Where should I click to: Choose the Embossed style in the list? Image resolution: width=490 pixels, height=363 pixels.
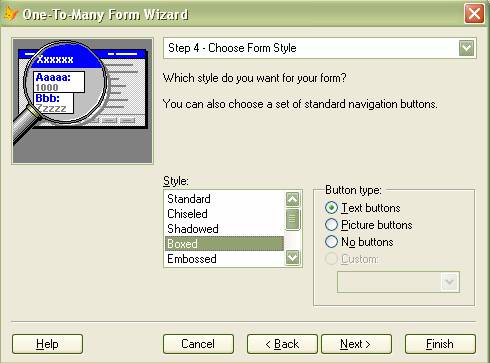click(224, 259)
